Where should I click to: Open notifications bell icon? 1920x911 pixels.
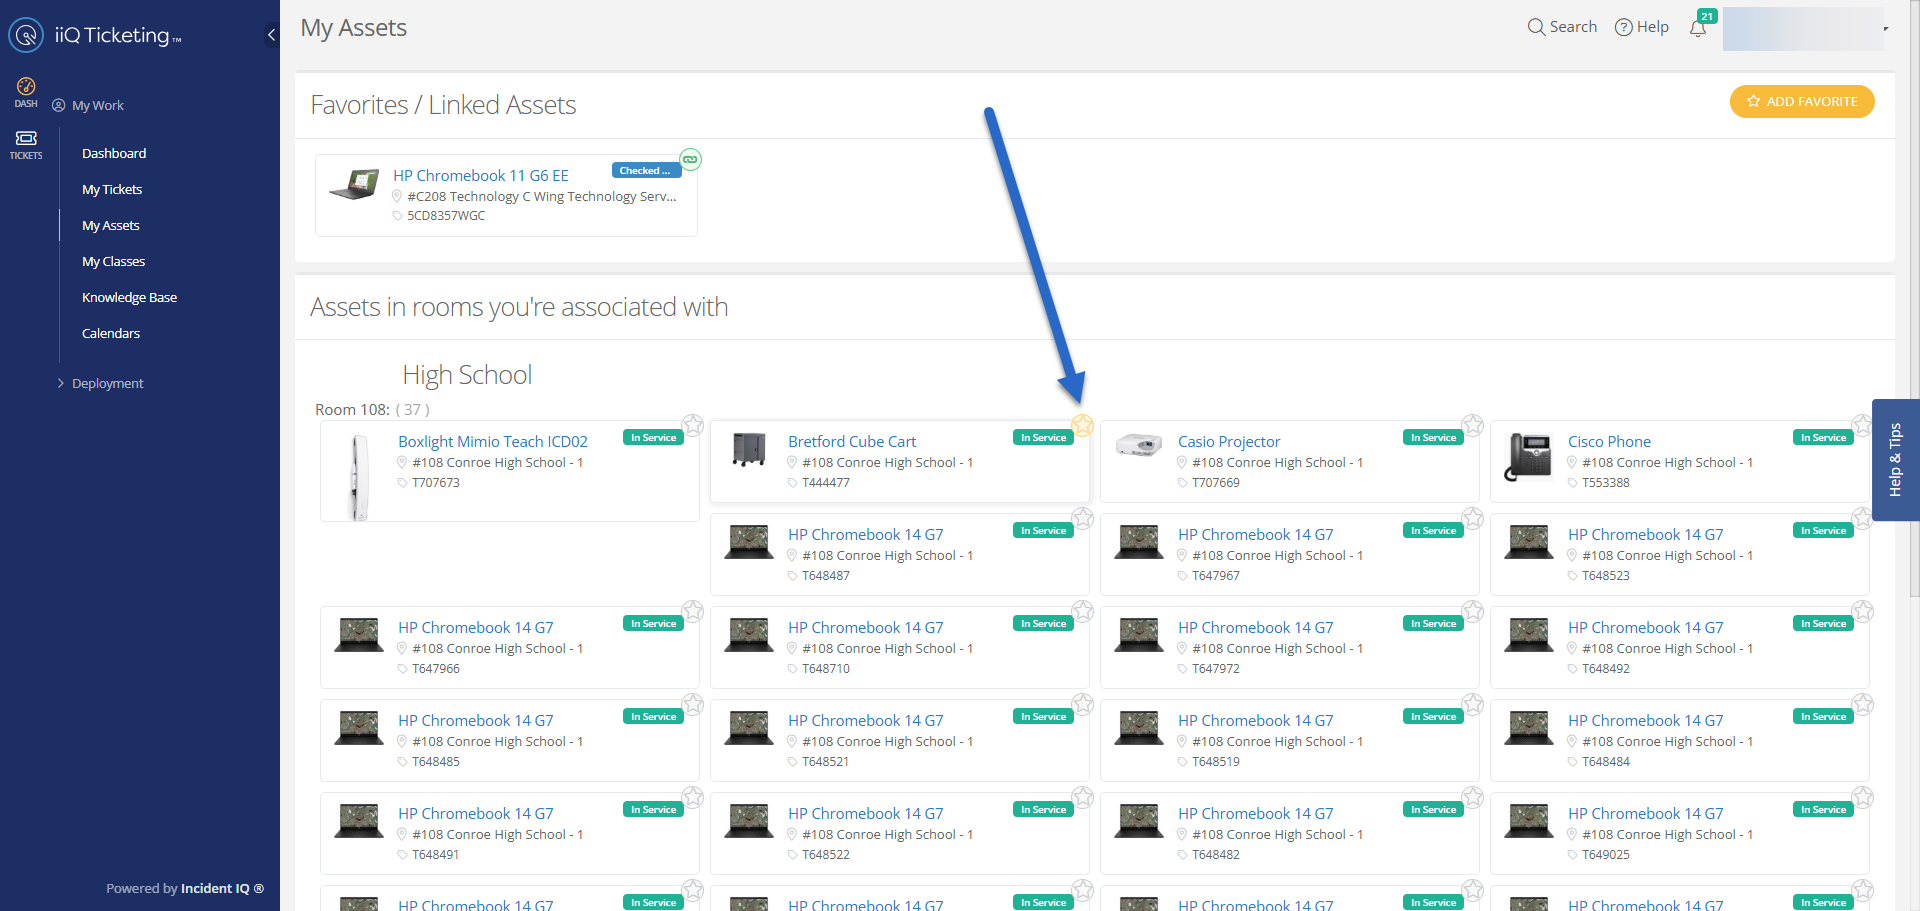1698,28
